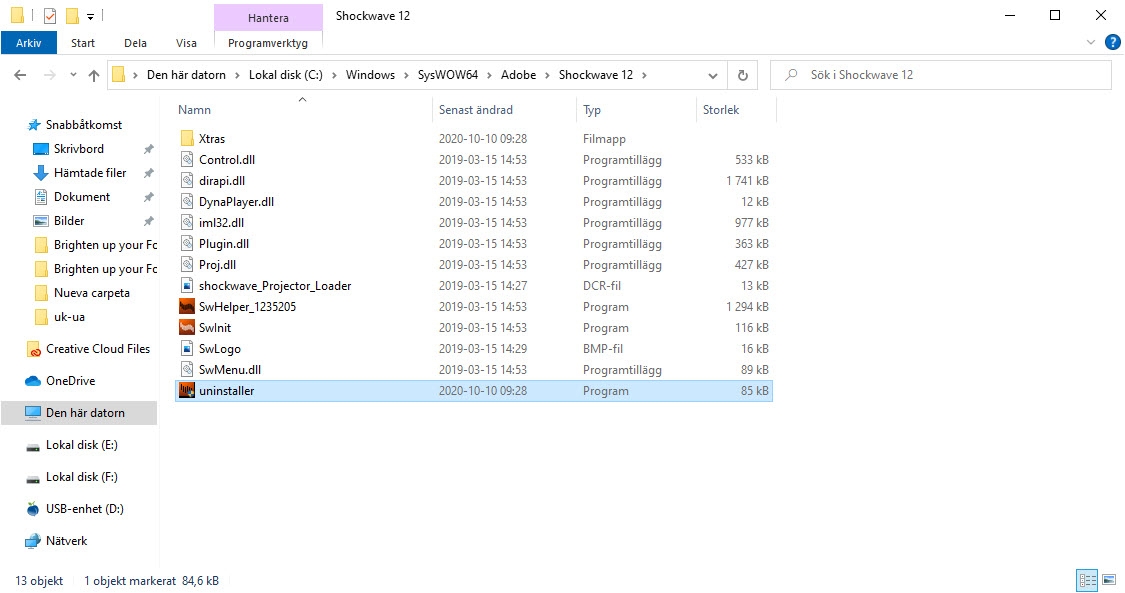Select Den här datorn in sidebar

click(x=79, y=413)
